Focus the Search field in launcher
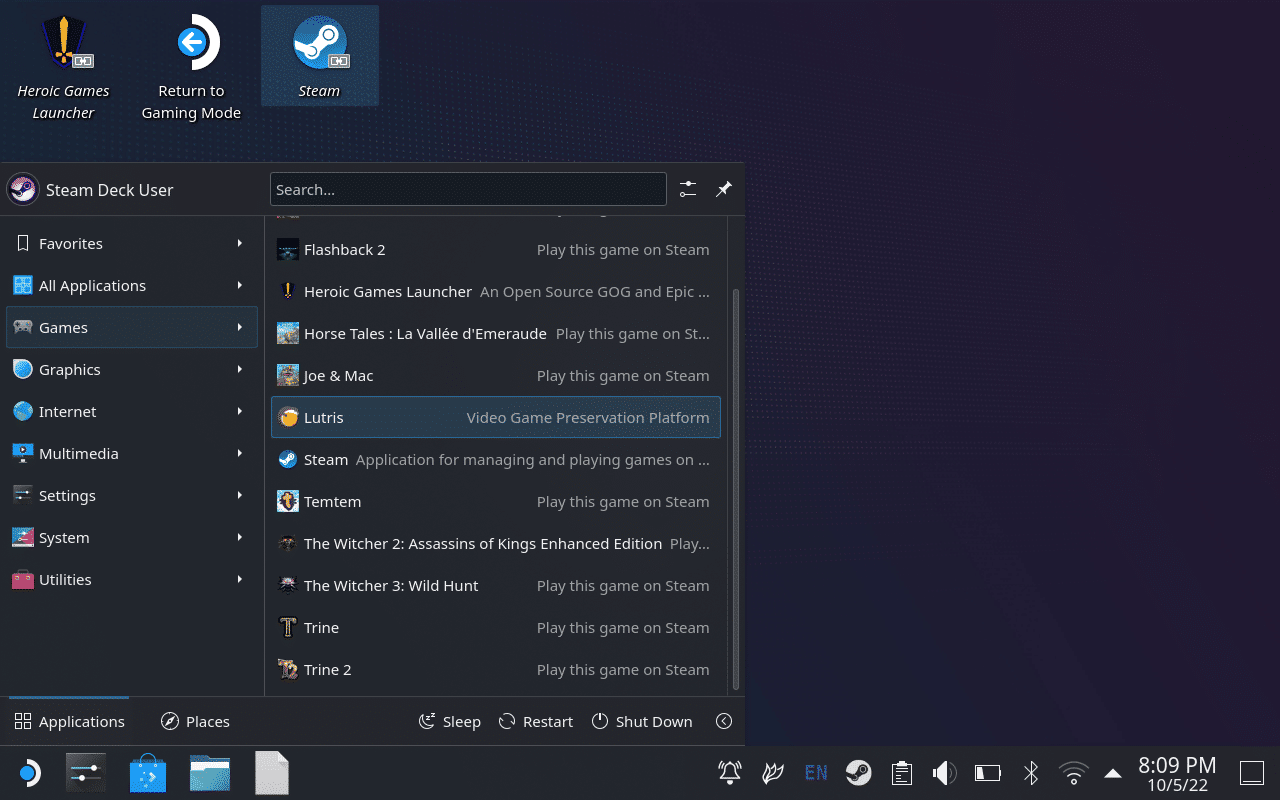Viewport: 1280px width, 800px height. click(x=468, y=189)
